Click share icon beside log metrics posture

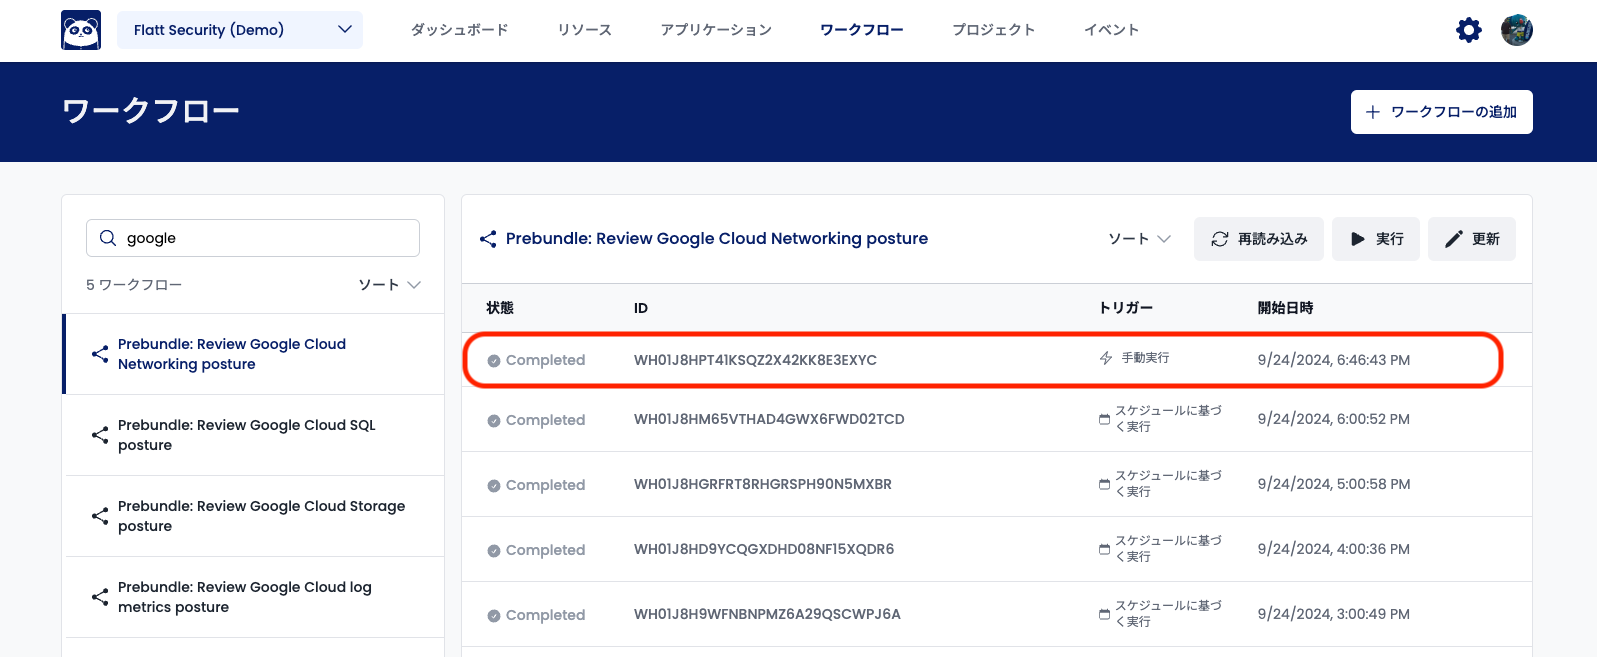tap(100, 597)
